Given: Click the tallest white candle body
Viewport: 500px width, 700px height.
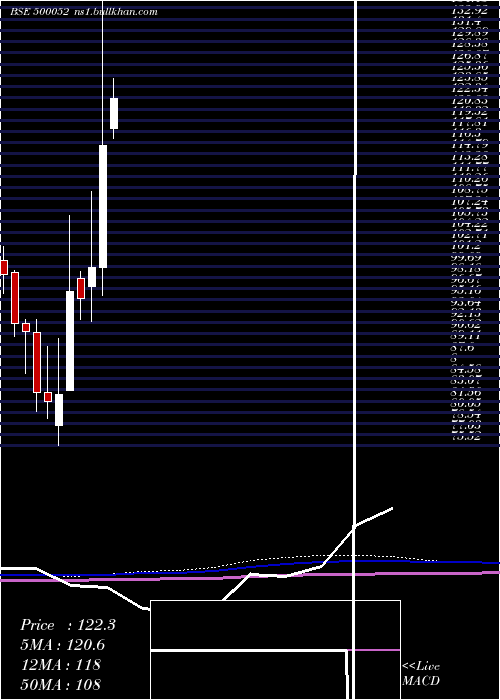Looking at the screenshot, I should click(103, 206).
